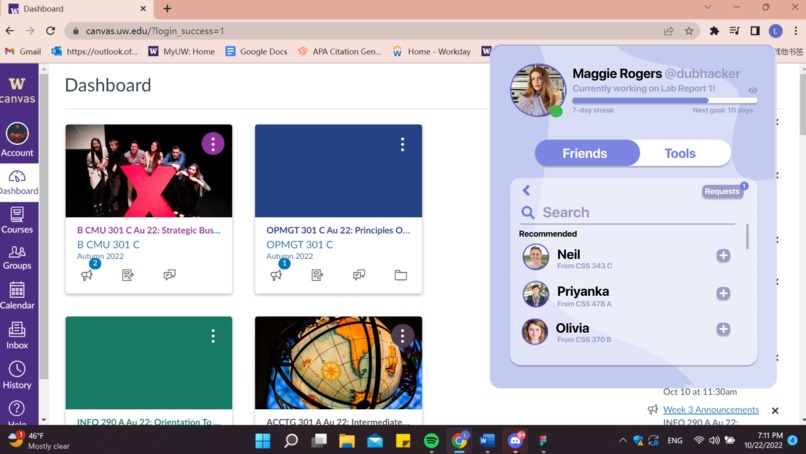Image resolution: width=806 pixels, height=454 pixels.
Task: Open announcements for OPMGT 301 C
Action: pos(276,275)
